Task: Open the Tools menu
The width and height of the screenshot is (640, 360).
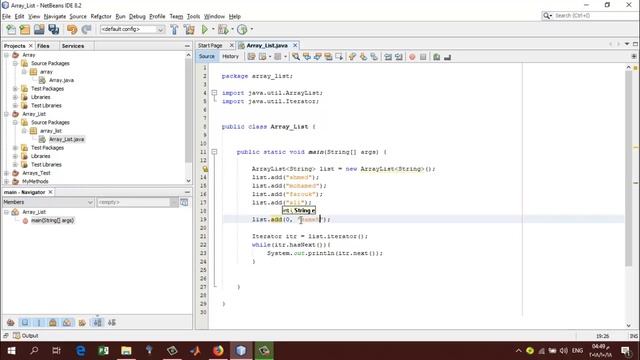Action: 193,16
